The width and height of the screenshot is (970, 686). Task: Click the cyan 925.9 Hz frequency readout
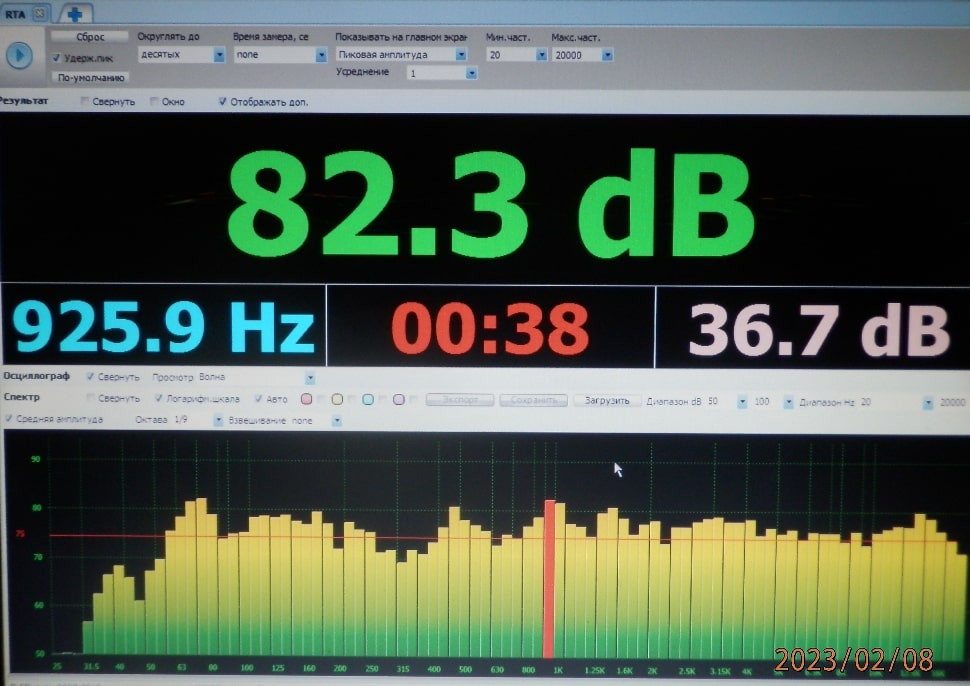163,326
